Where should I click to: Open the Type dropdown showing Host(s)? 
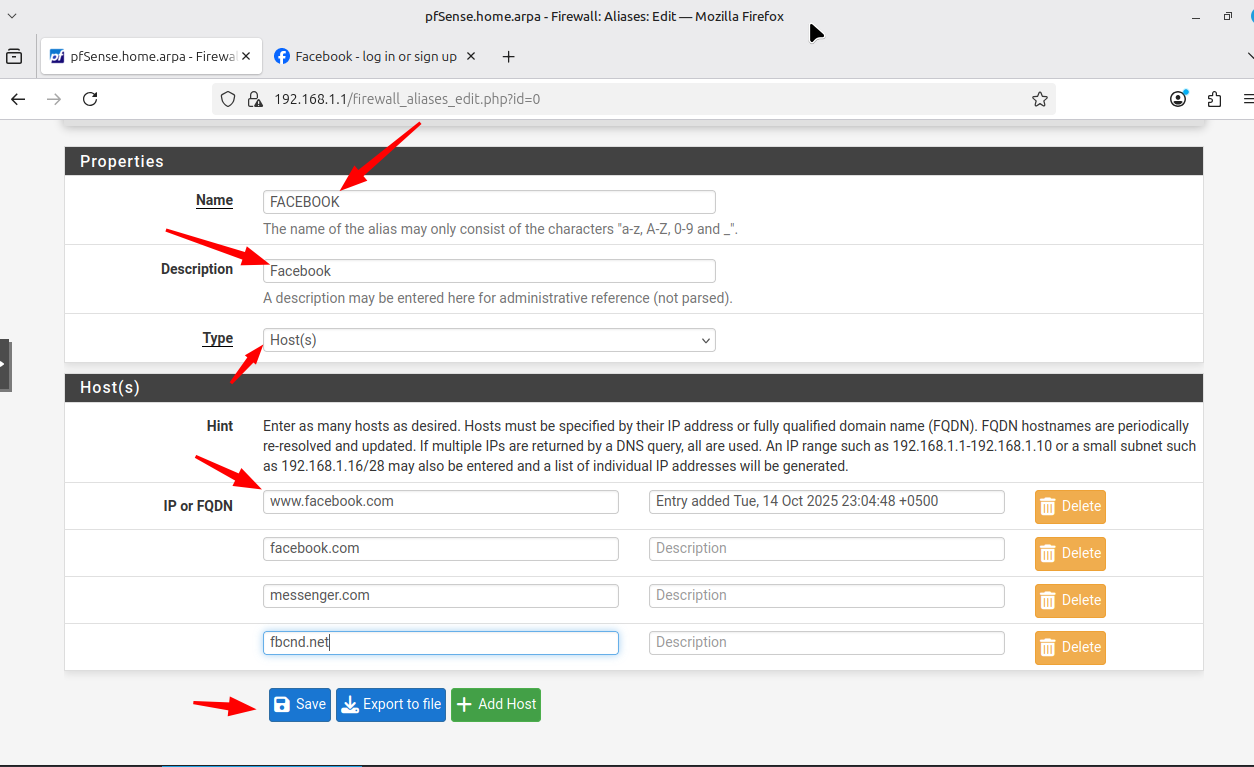(x=489, y=340)
